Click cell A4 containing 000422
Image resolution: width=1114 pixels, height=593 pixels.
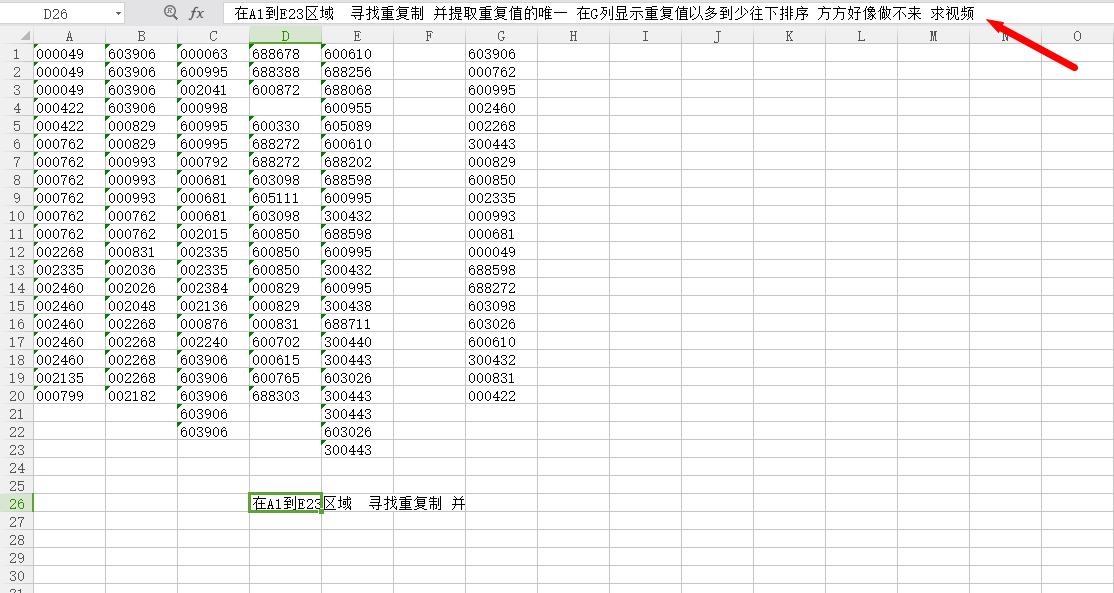[70, 108]
